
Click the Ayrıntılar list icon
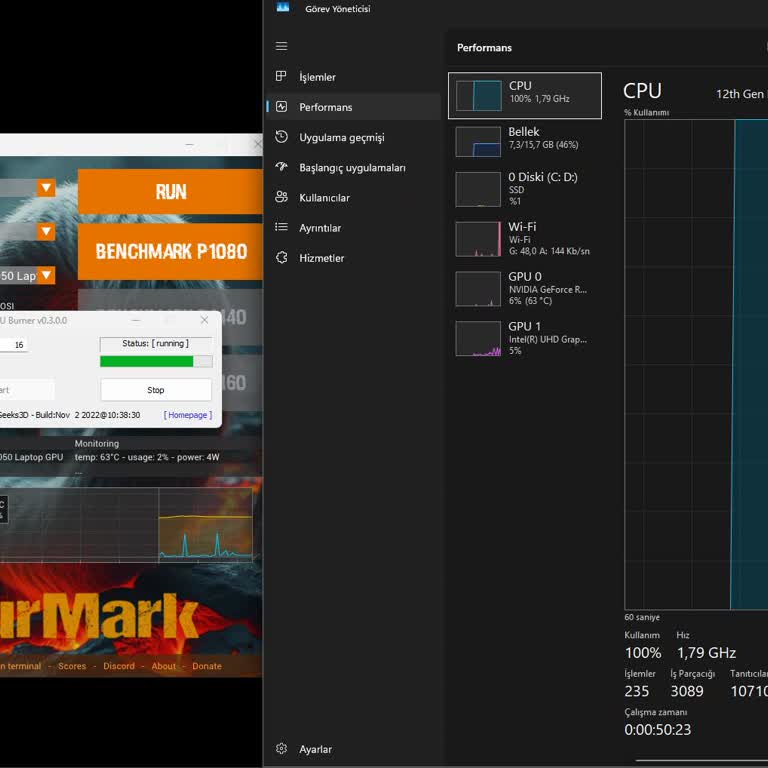click(281, 228)
